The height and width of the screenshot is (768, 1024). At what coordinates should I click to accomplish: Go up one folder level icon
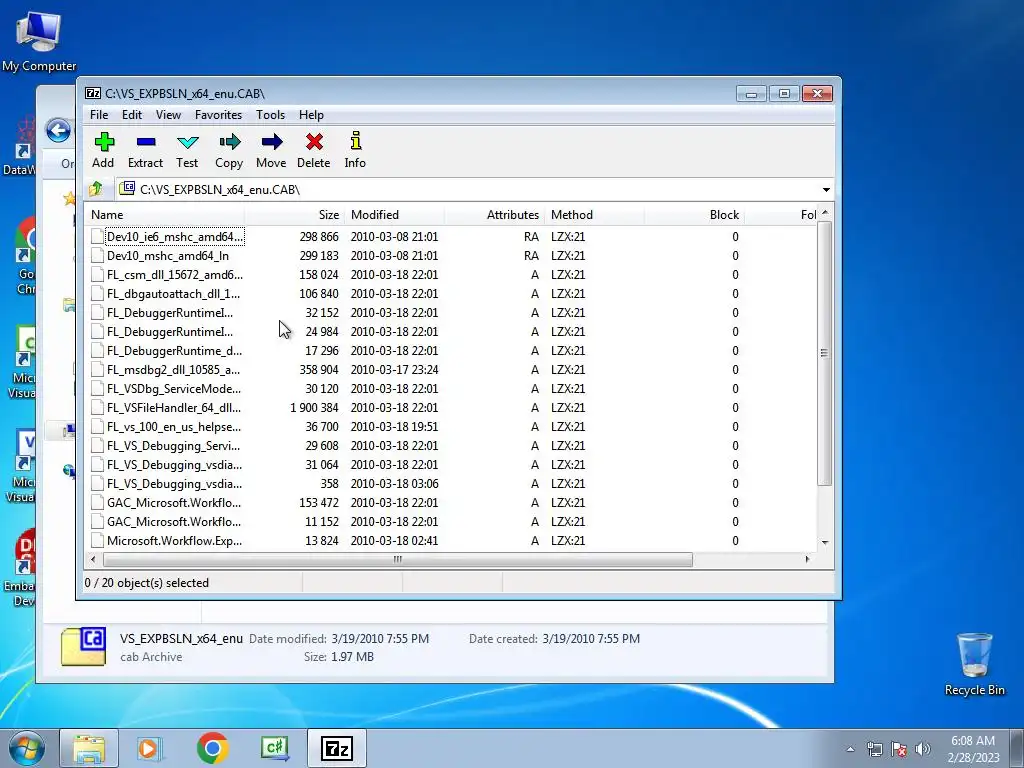(x=96, y=189)
